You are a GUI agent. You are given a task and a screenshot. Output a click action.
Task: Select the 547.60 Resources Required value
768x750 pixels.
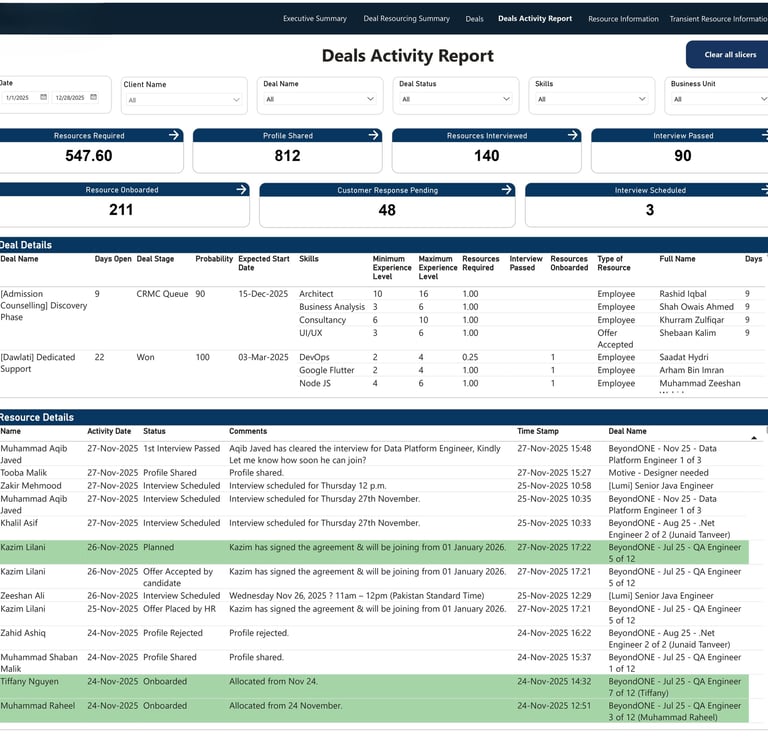89,156
